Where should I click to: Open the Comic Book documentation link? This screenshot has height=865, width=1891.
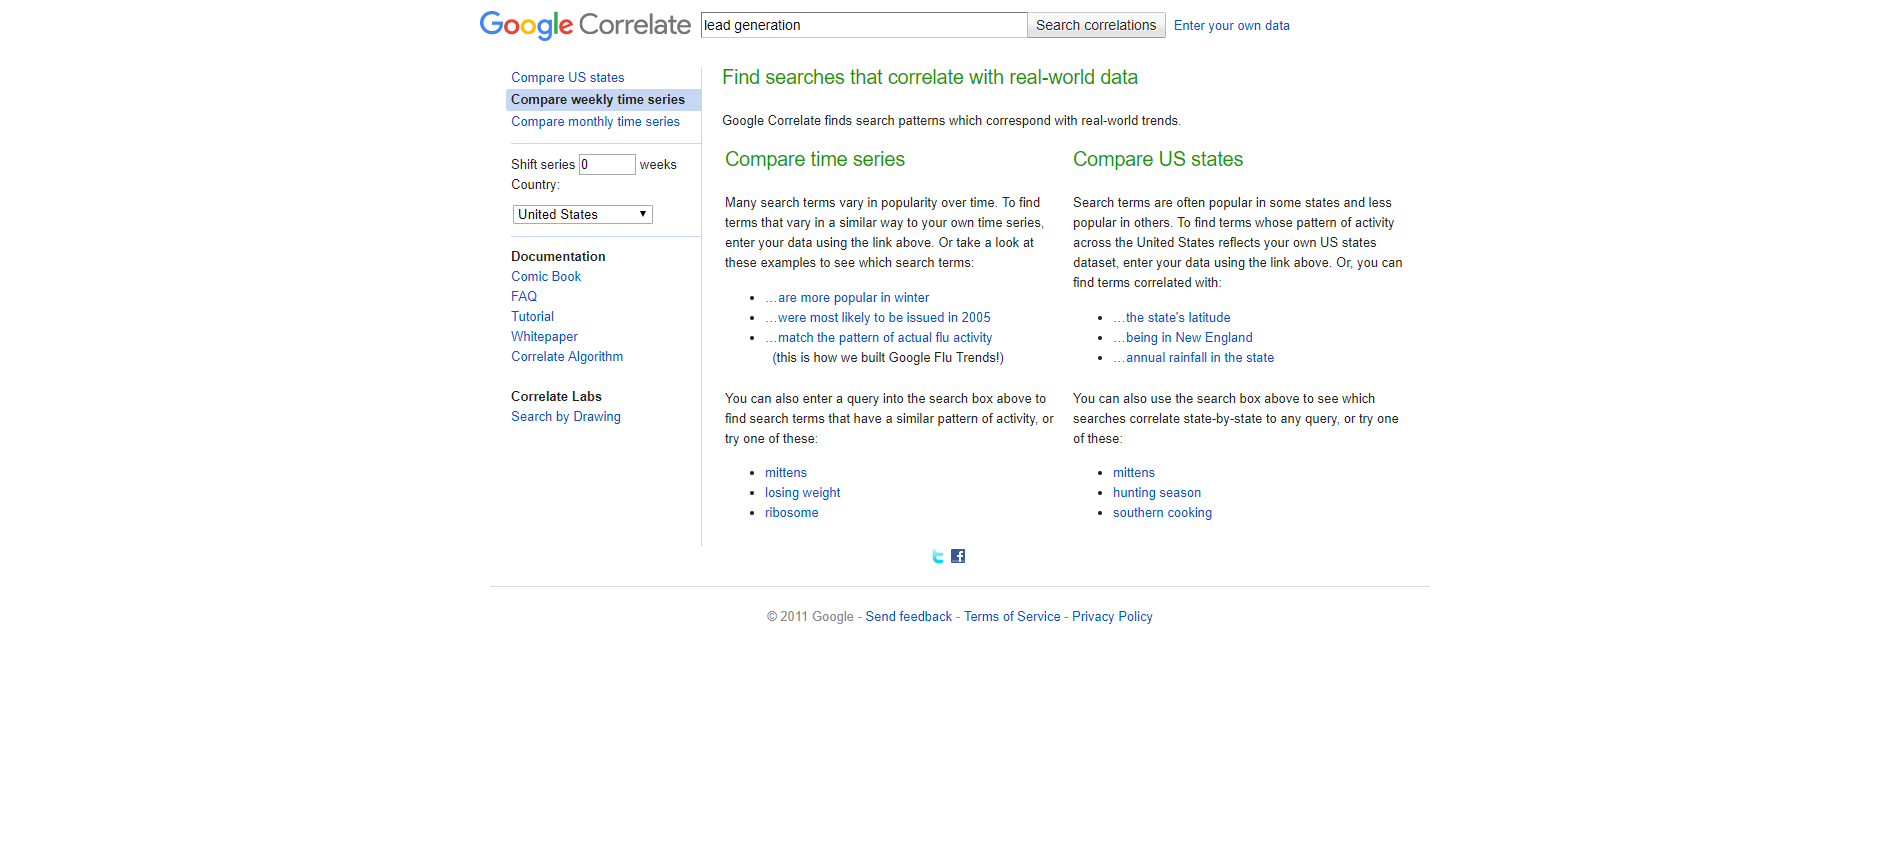[x=546, y=276]
